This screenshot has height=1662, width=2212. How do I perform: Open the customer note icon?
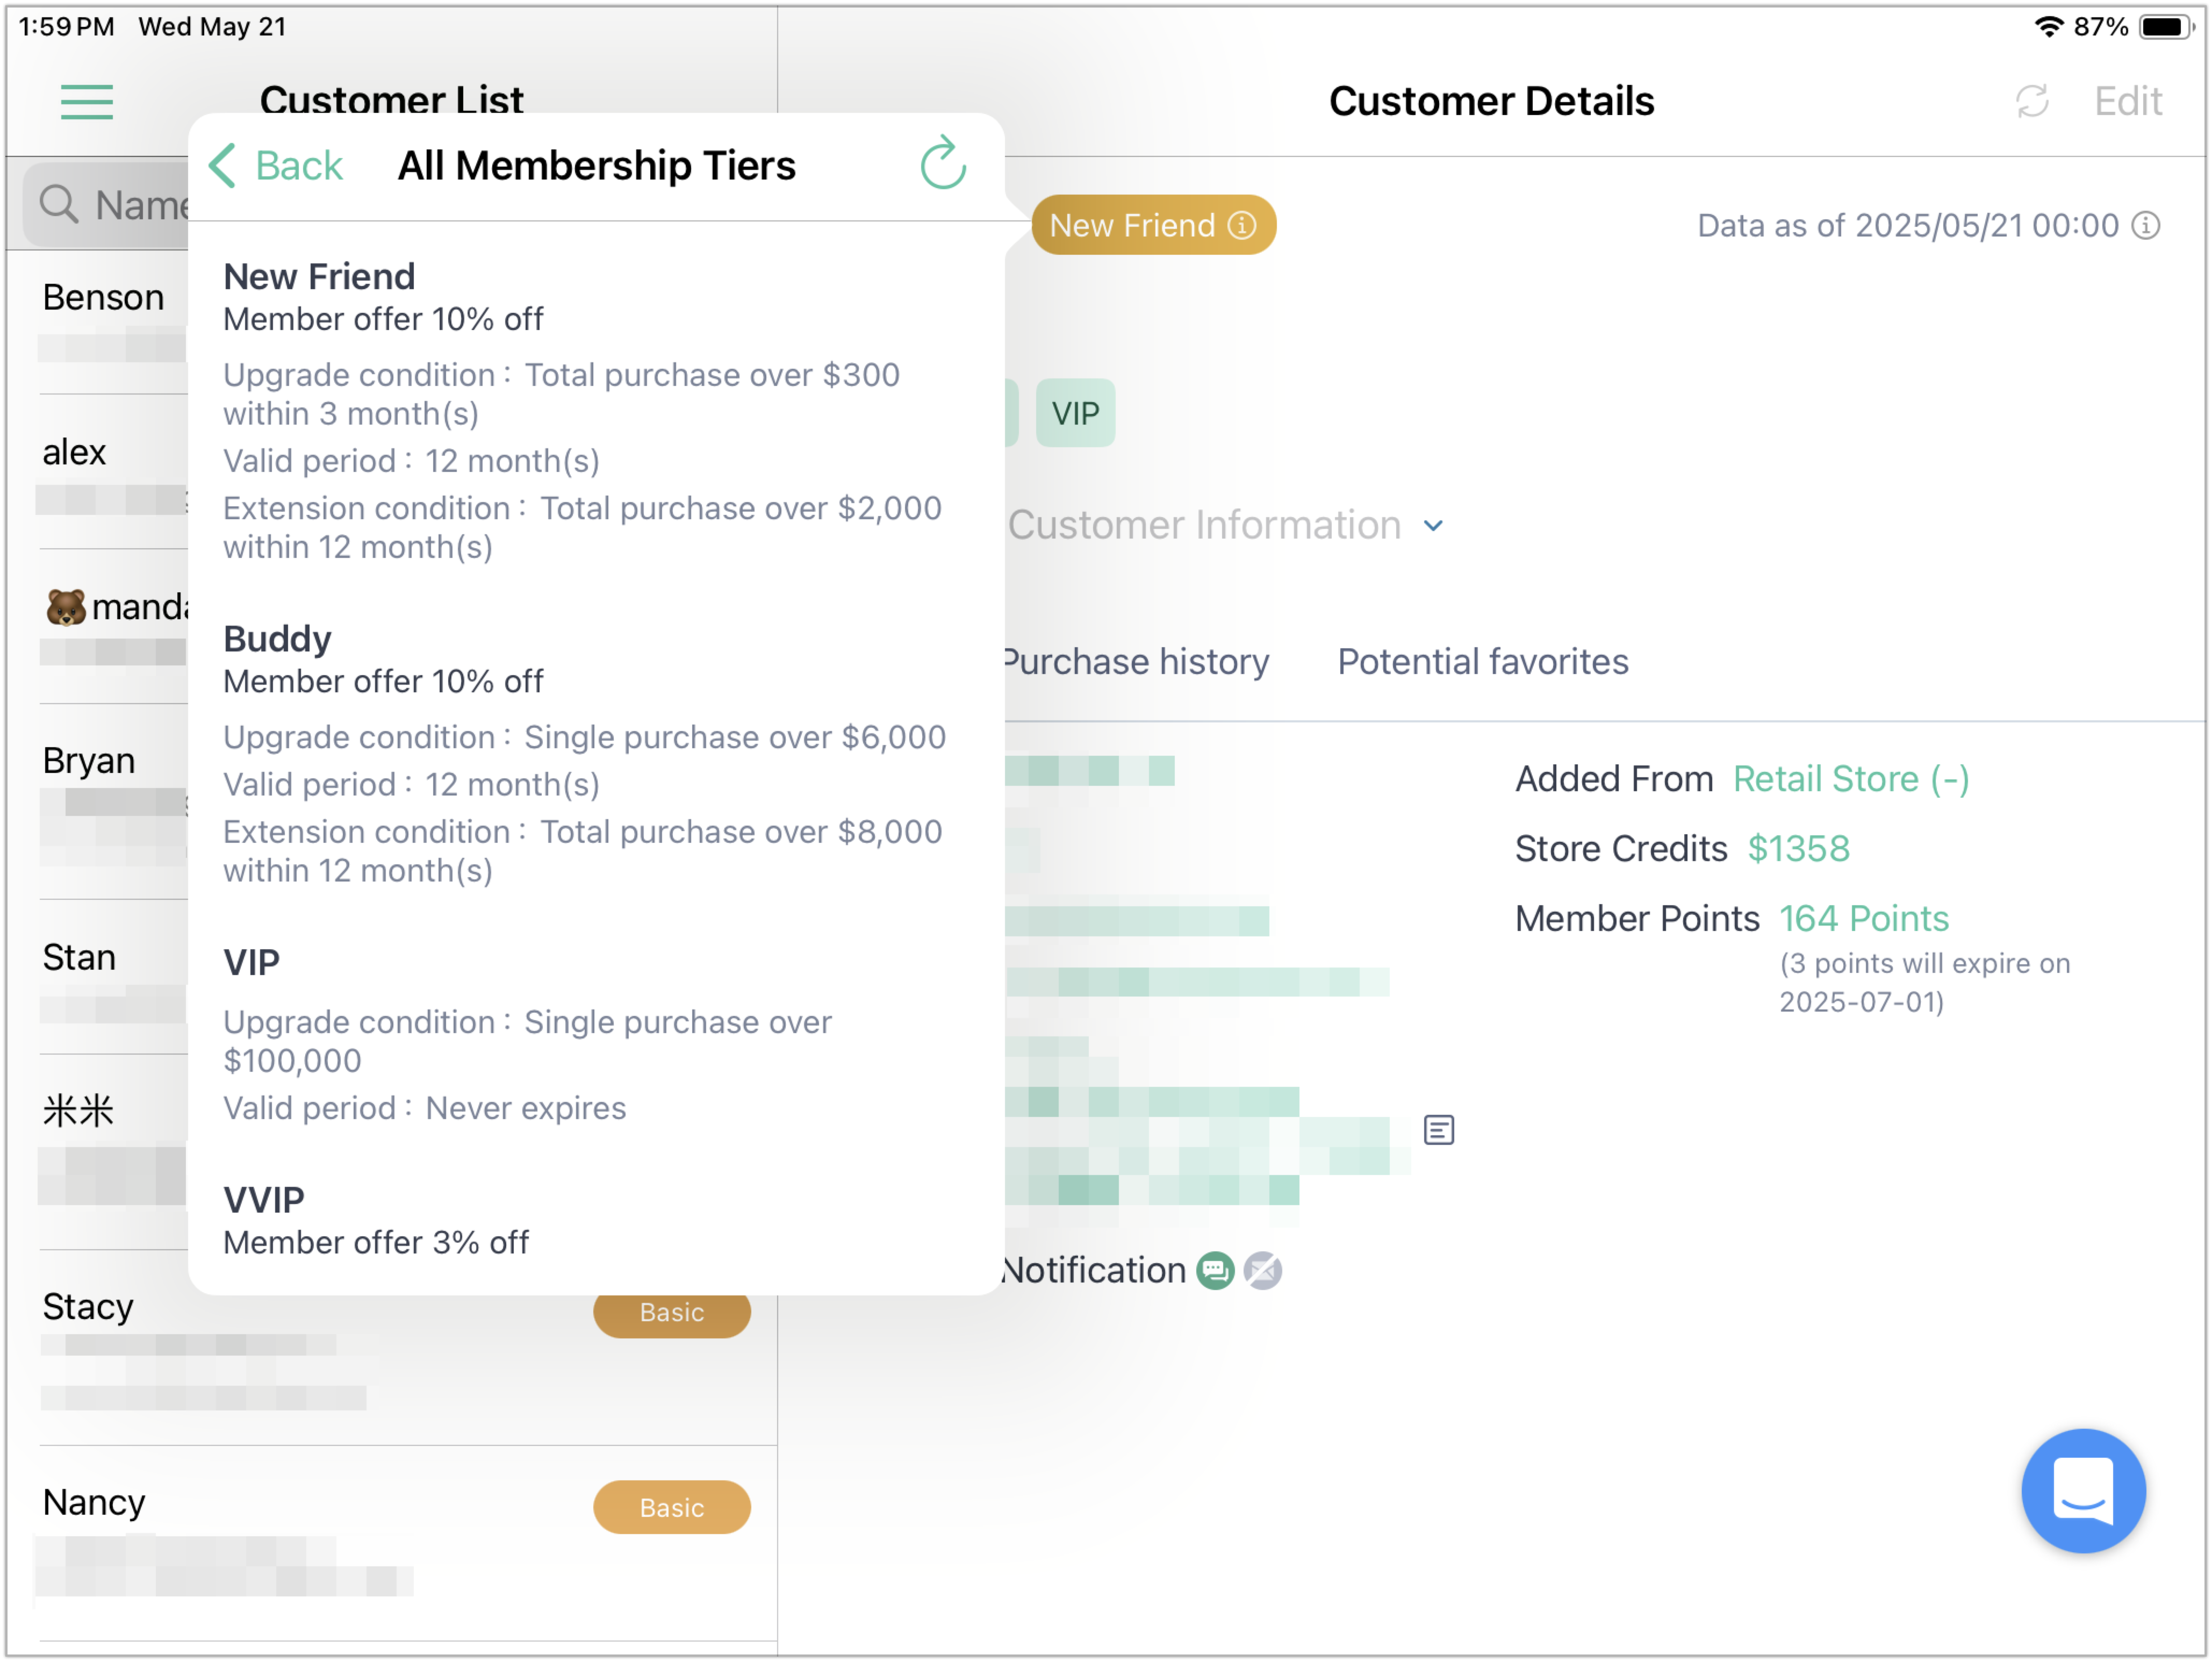click(x=1438, y=1130)
